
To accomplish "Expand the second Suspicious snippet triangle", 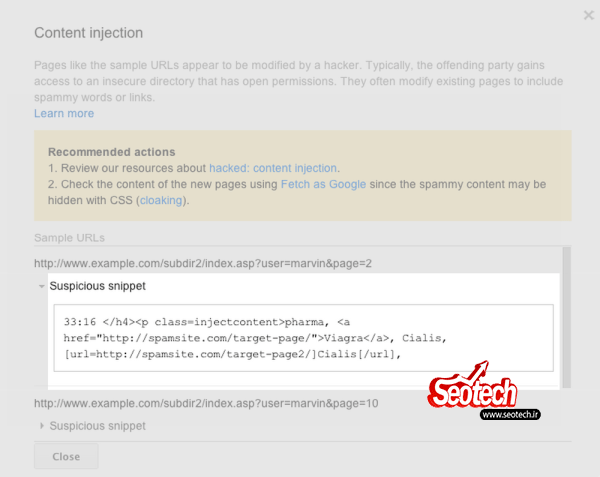I will 42,426.
